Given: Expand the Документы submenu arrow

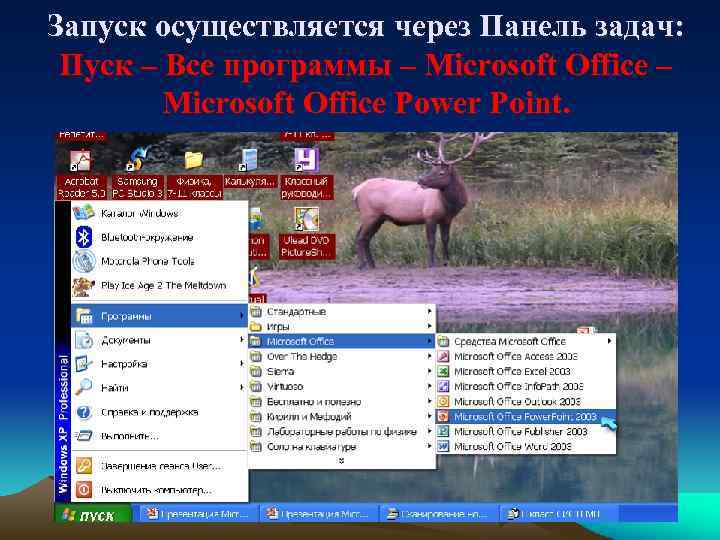Looking at the screenshot, I should (242, 340).
